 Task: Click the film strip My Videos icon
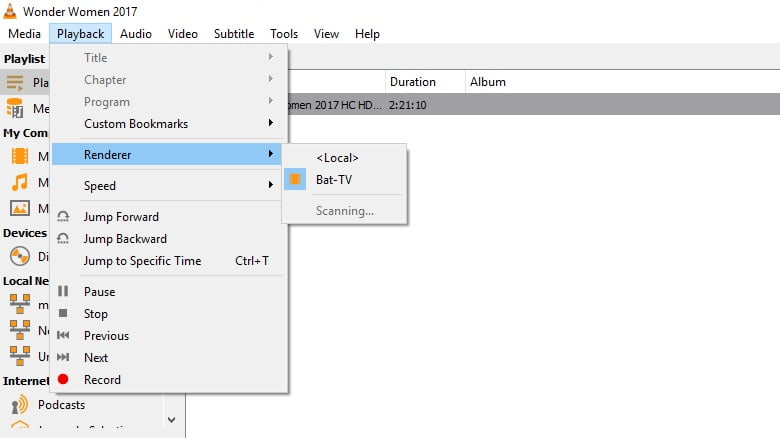(x=20, y=156)
